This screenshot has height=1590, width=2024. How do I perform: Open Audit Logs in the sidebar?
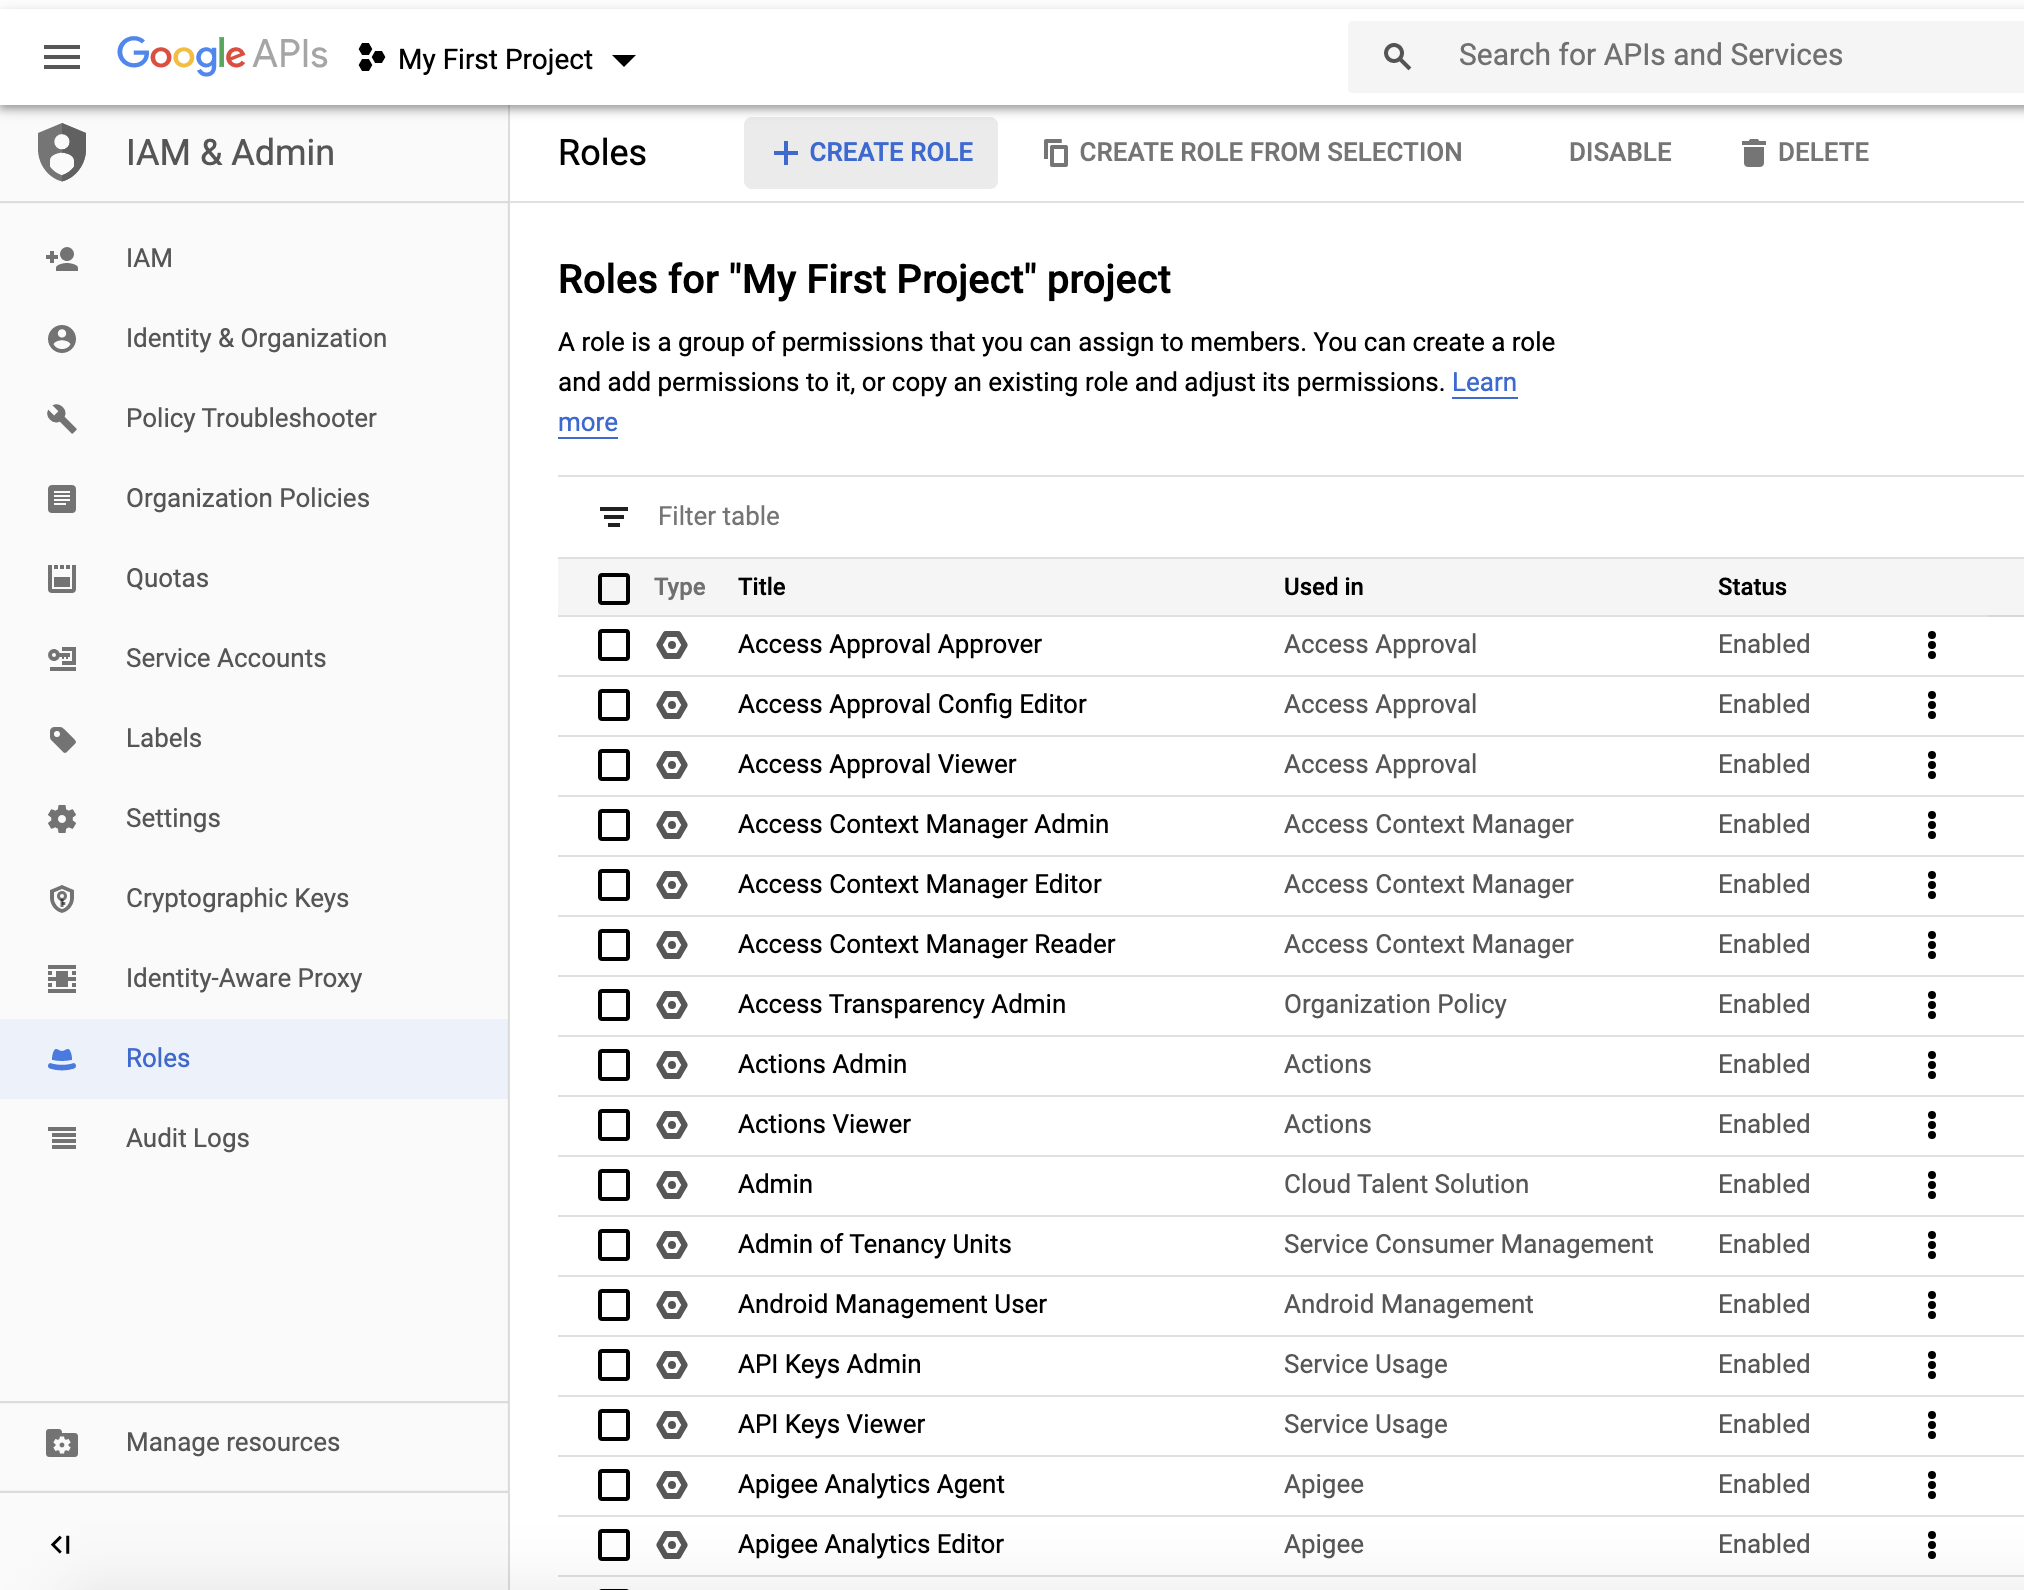tap(254, 1139)
